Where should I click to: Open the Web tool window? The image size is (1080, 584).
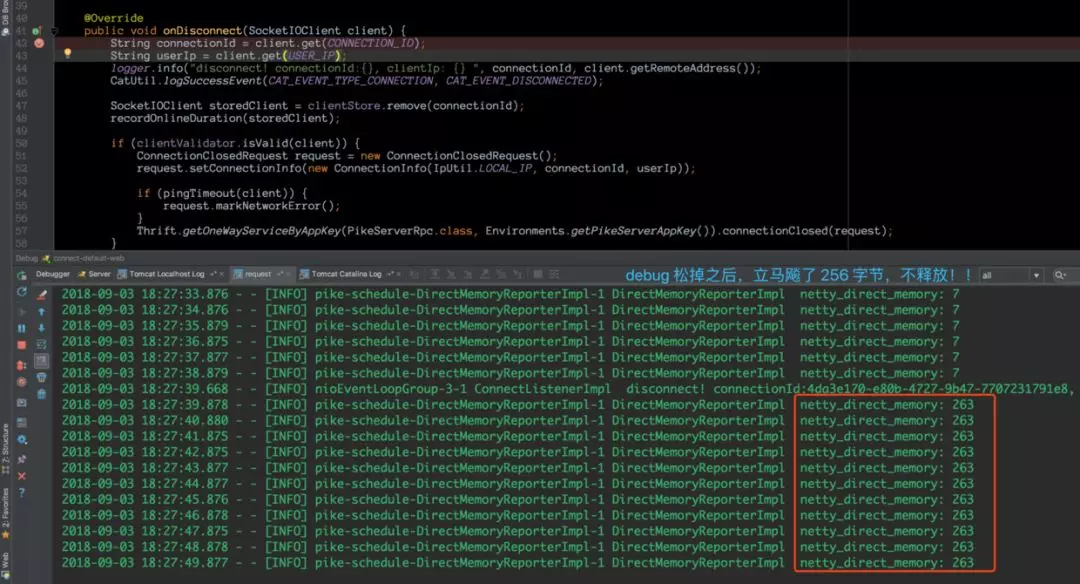tap(6, 565)
